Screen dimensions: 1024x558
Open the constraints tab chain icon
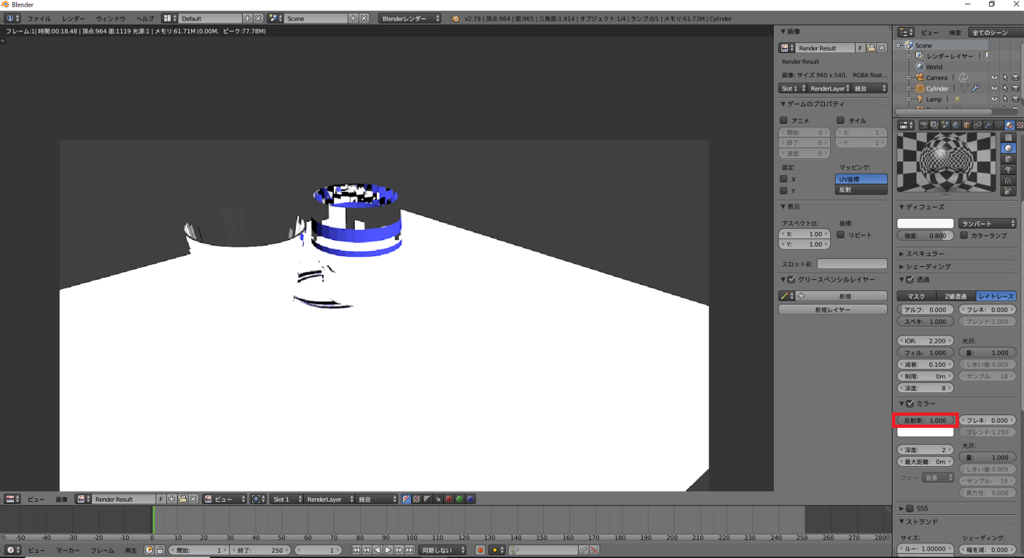978,125
